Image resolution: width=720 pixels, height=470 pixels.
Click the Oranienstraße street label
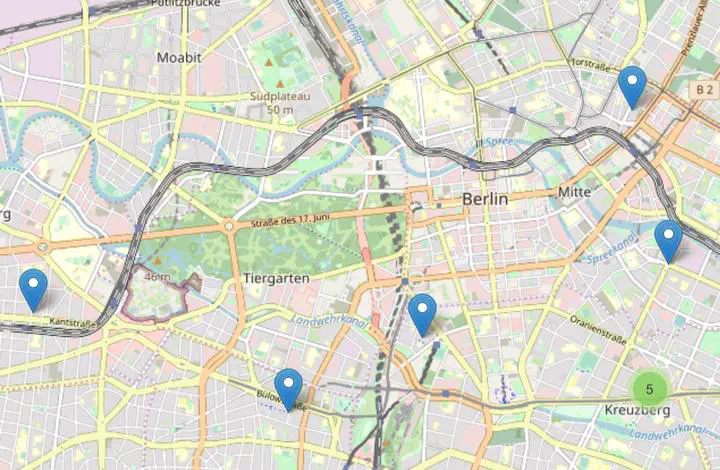[598, 330]
